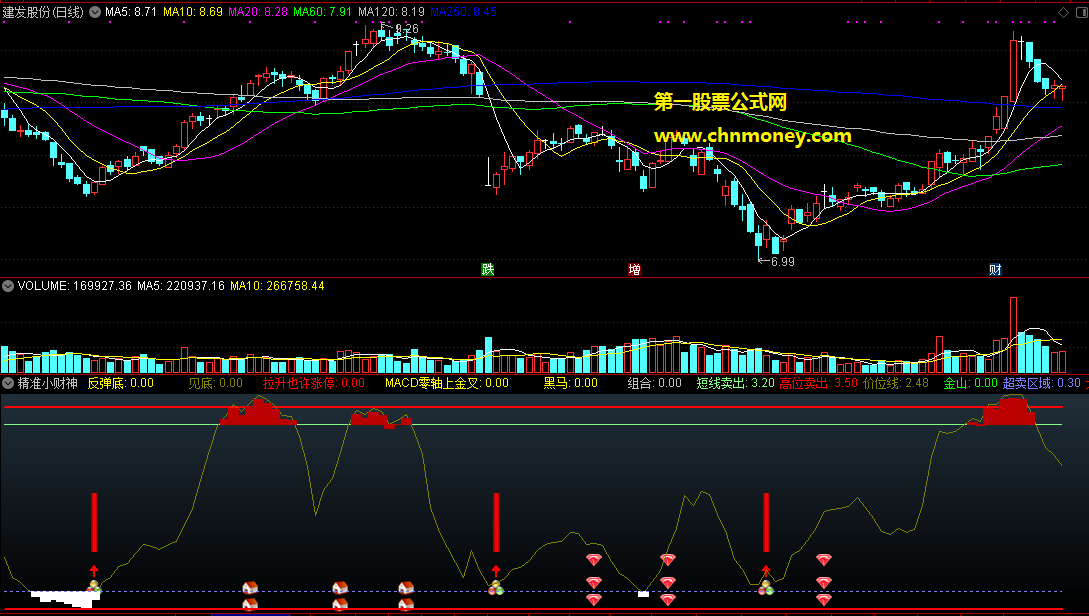The image size is (1089, 616).
Task: Select the MA10: 8.69 label
Action: pyautogui.click(x=193, y=12)
